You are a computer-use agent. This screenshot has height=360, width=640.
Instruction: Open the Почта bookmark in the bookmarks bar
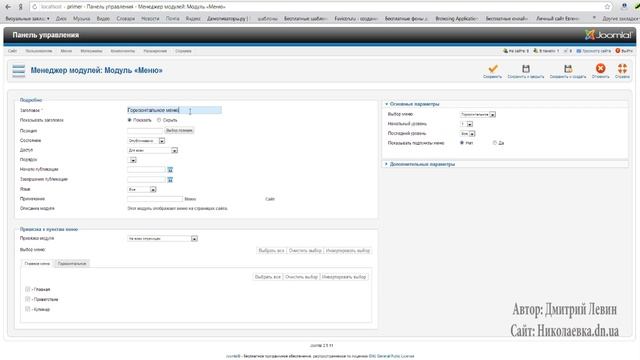(172, 18)
